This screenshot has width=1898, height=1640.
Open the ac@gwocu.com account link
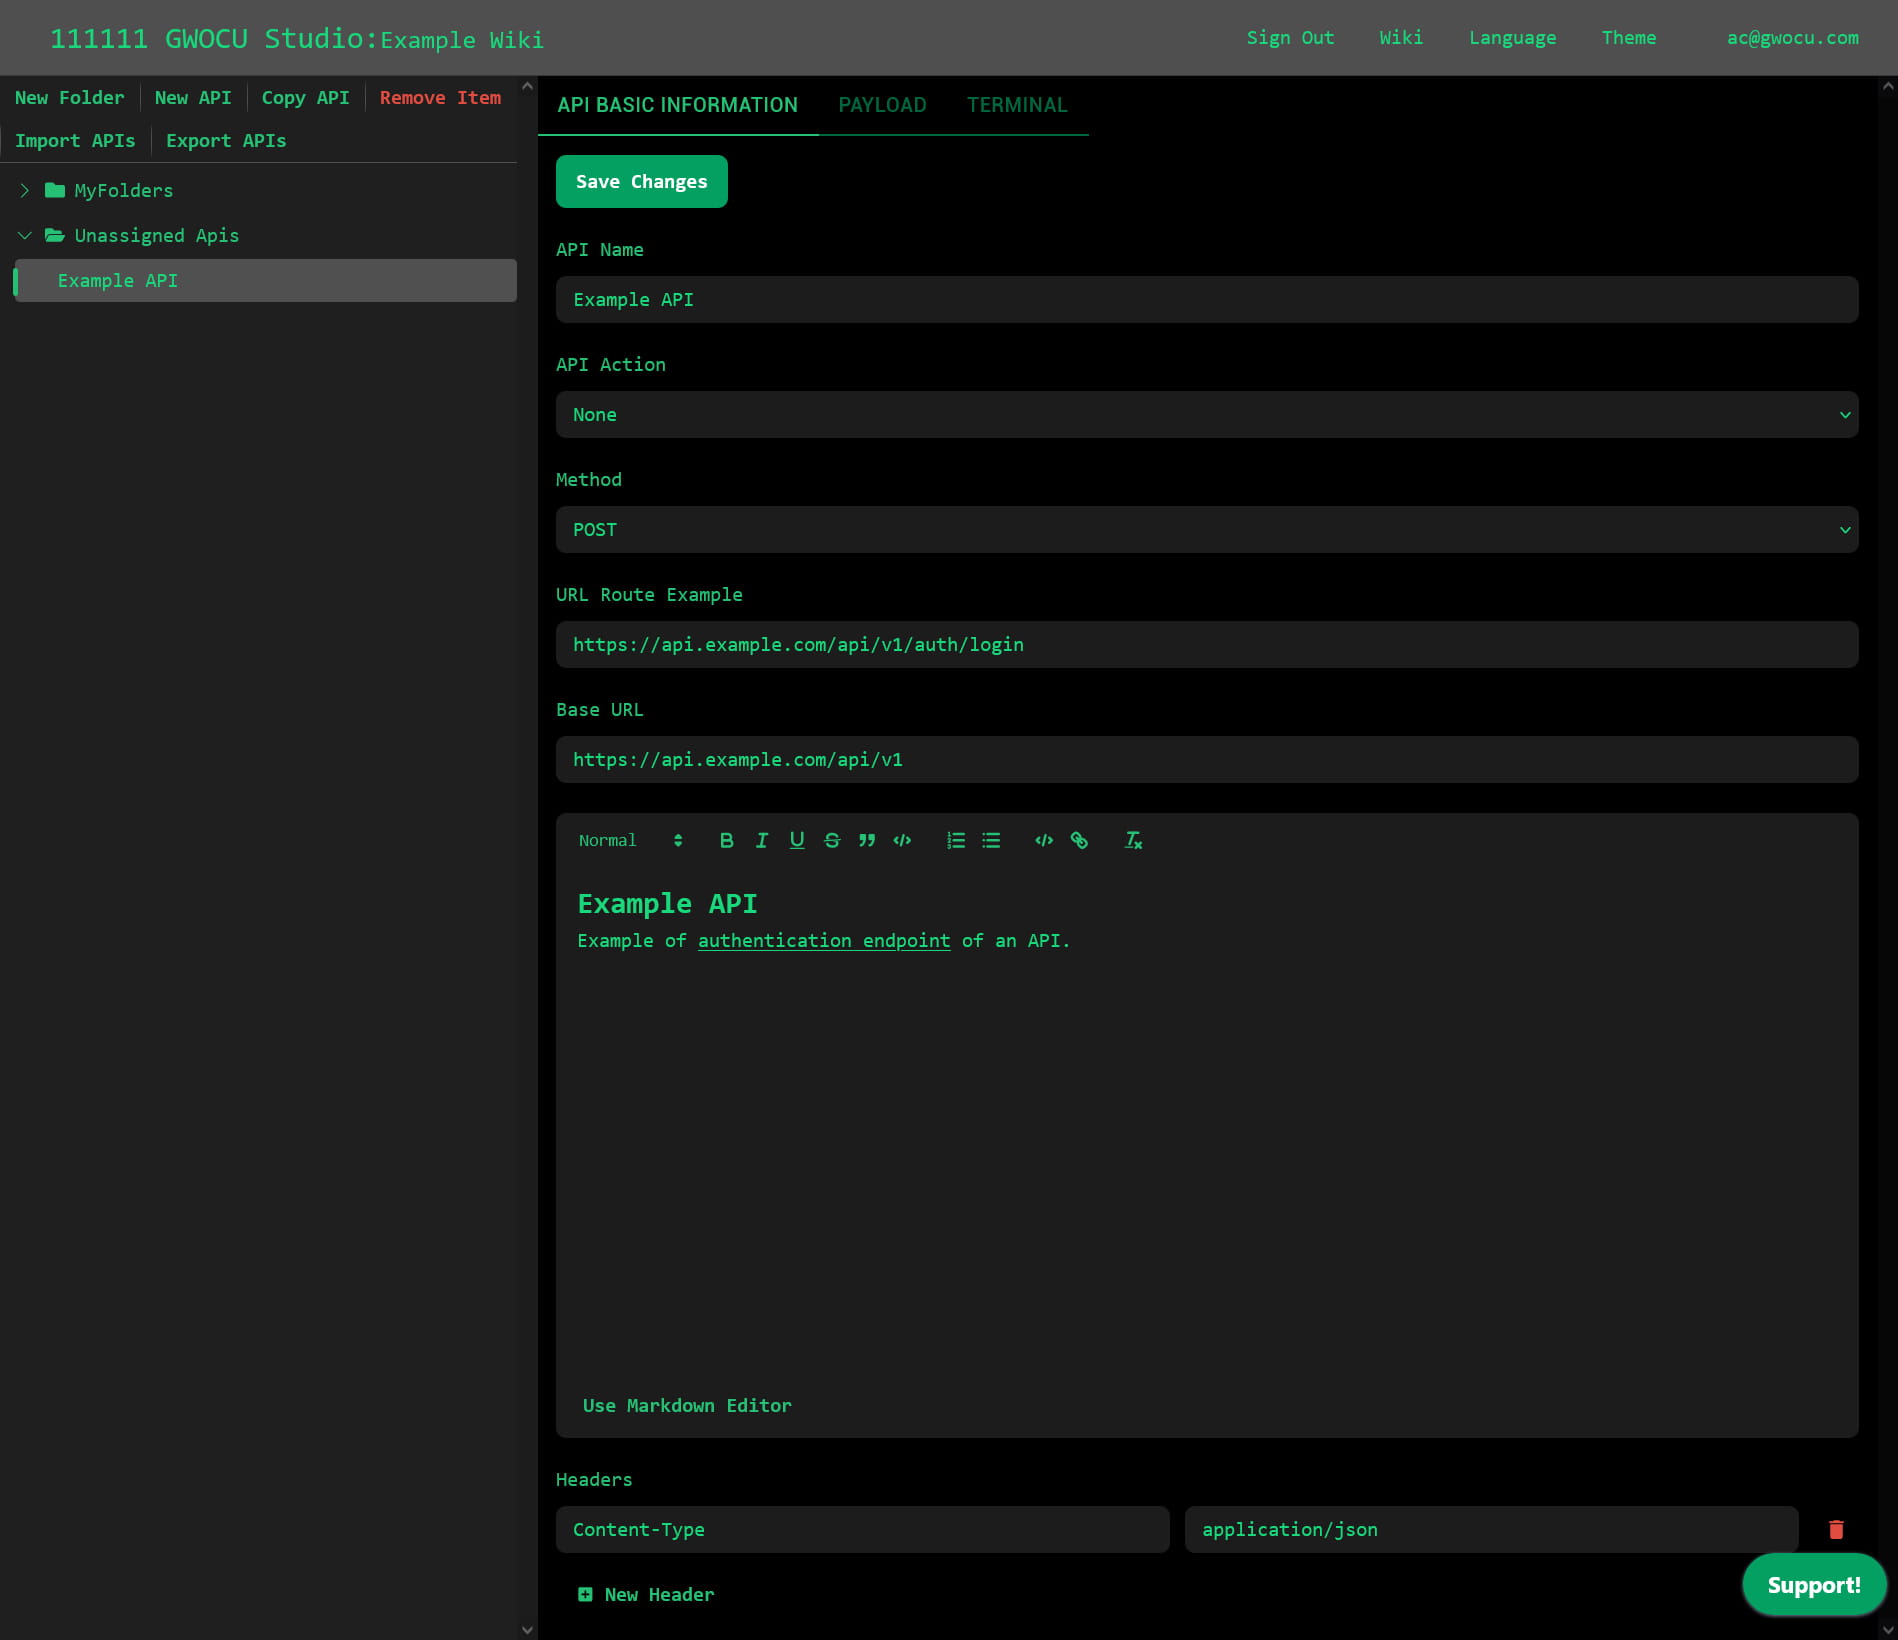(1792, 38)
